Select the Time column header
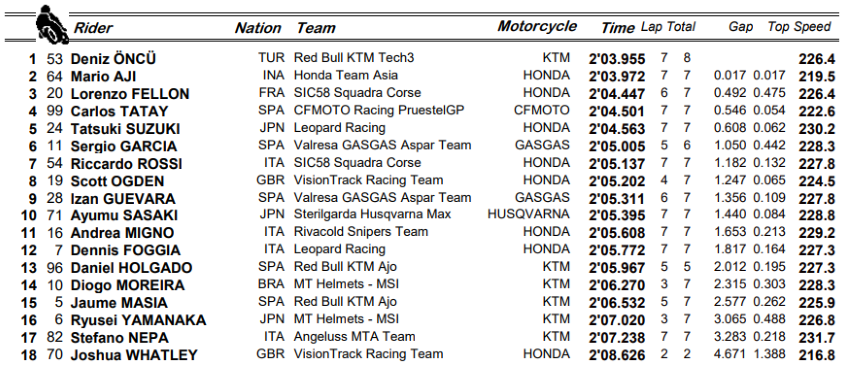Screen dimensions: 854x372 618,28
